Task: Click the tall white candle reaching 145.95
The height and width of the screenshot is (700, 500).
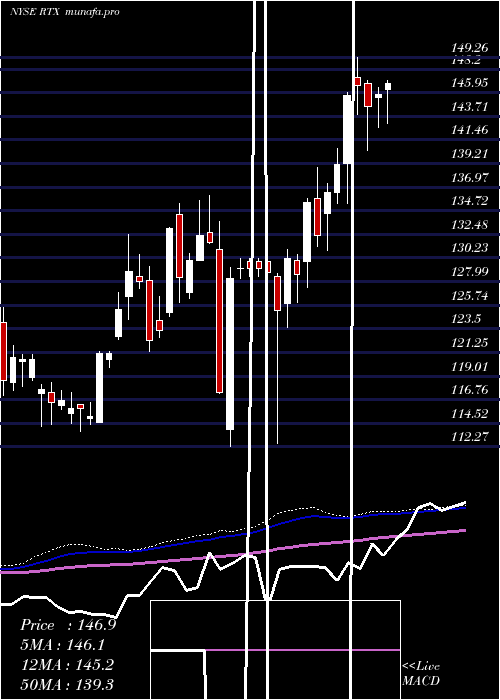Action: (348, 129)
